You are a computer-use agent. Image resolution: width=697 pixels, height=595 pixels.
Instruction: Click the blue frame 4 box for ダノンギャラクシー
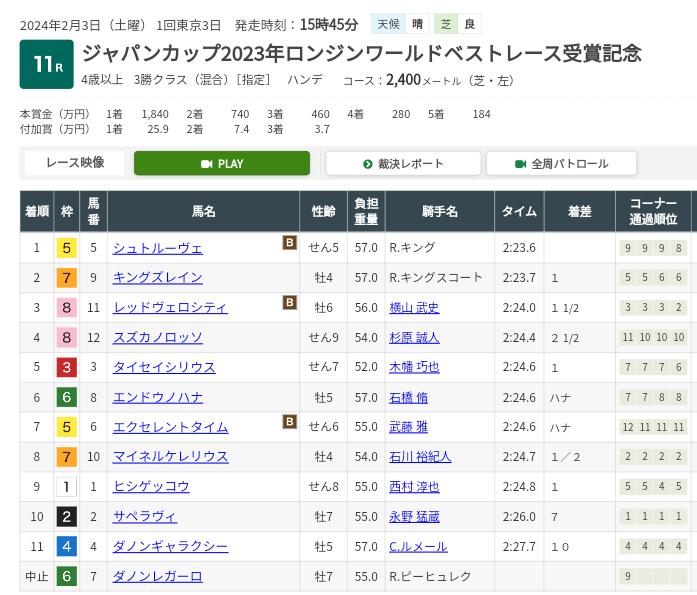[x=66, y=547]
